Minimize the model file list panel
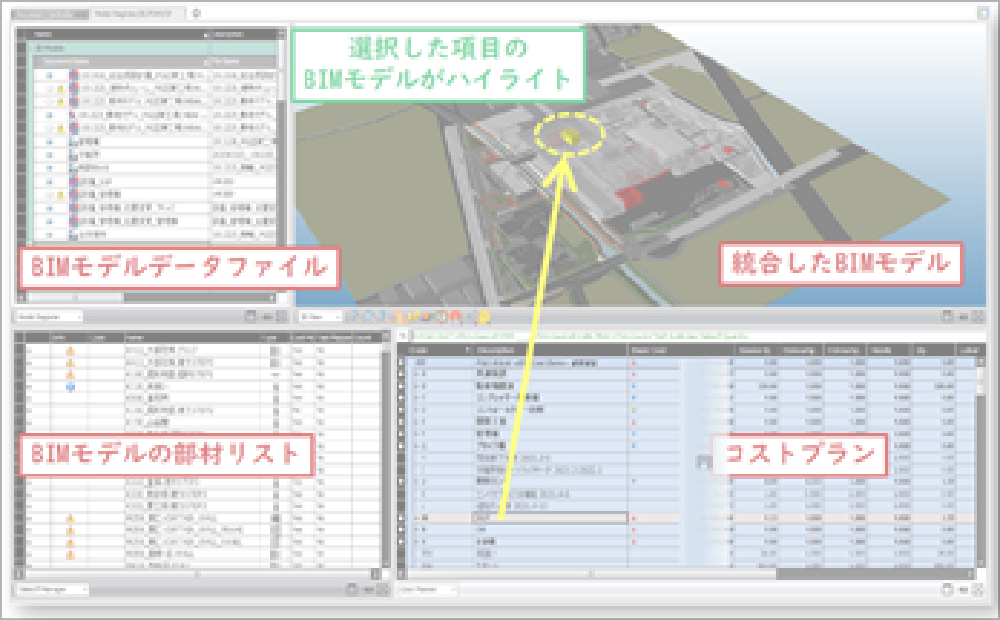 (267, 316)
